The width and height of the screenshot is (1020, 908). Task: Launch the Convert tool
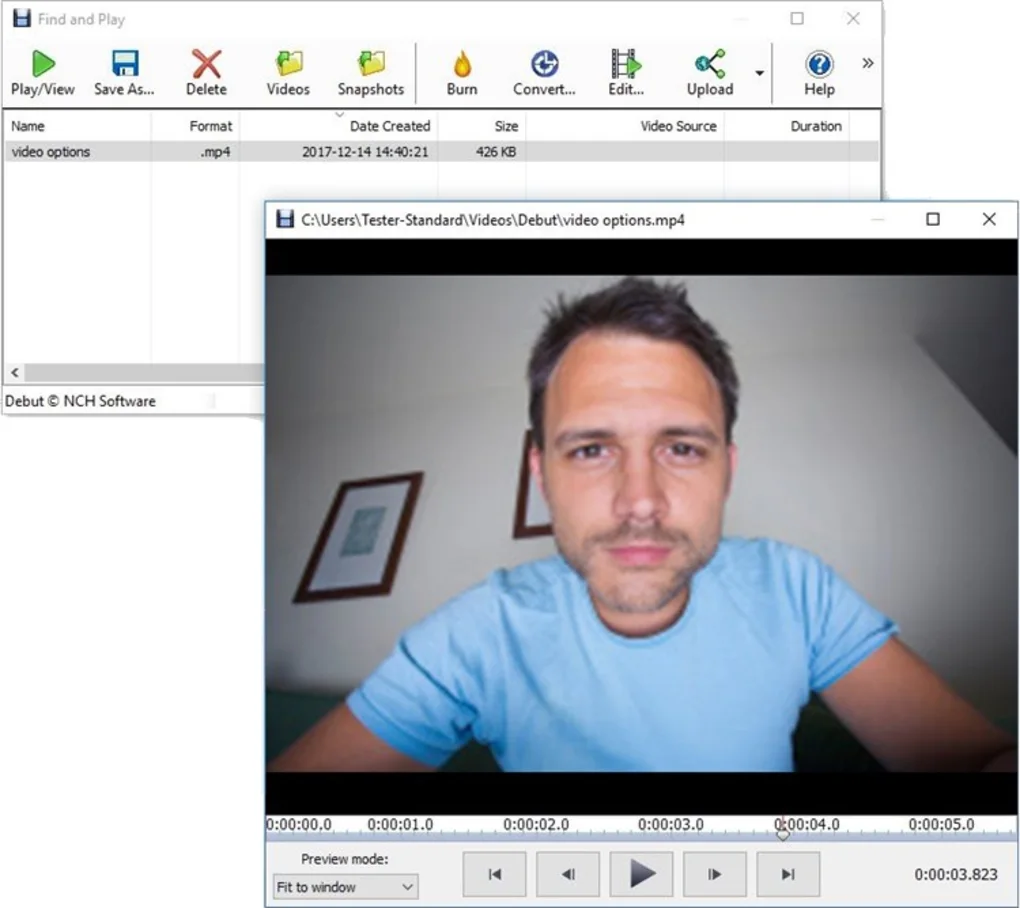(543, 70)
